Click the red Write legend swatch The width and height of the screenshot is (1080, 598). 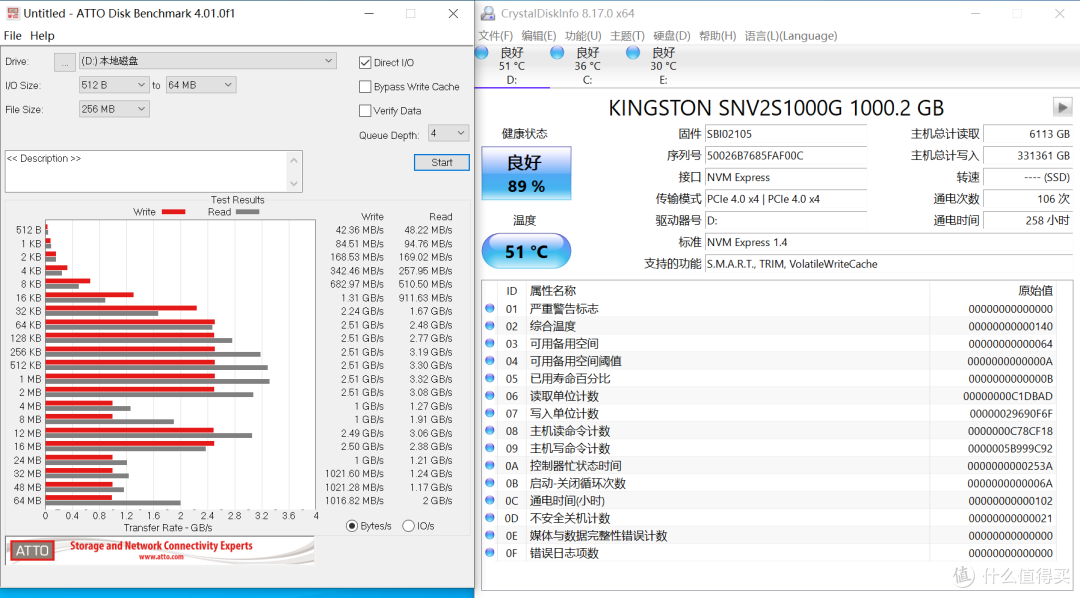(x=173, y=212)
